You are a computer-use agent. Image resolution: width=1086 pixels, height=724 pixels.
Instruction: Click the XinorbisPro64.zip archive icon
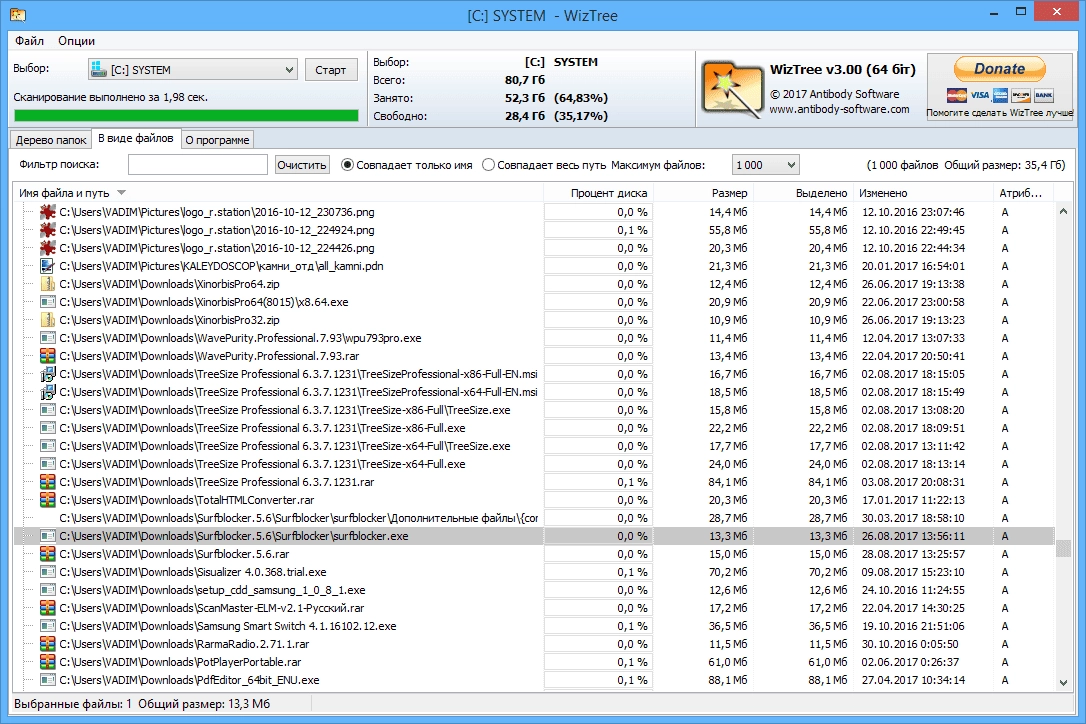click(x=48, y=284)
